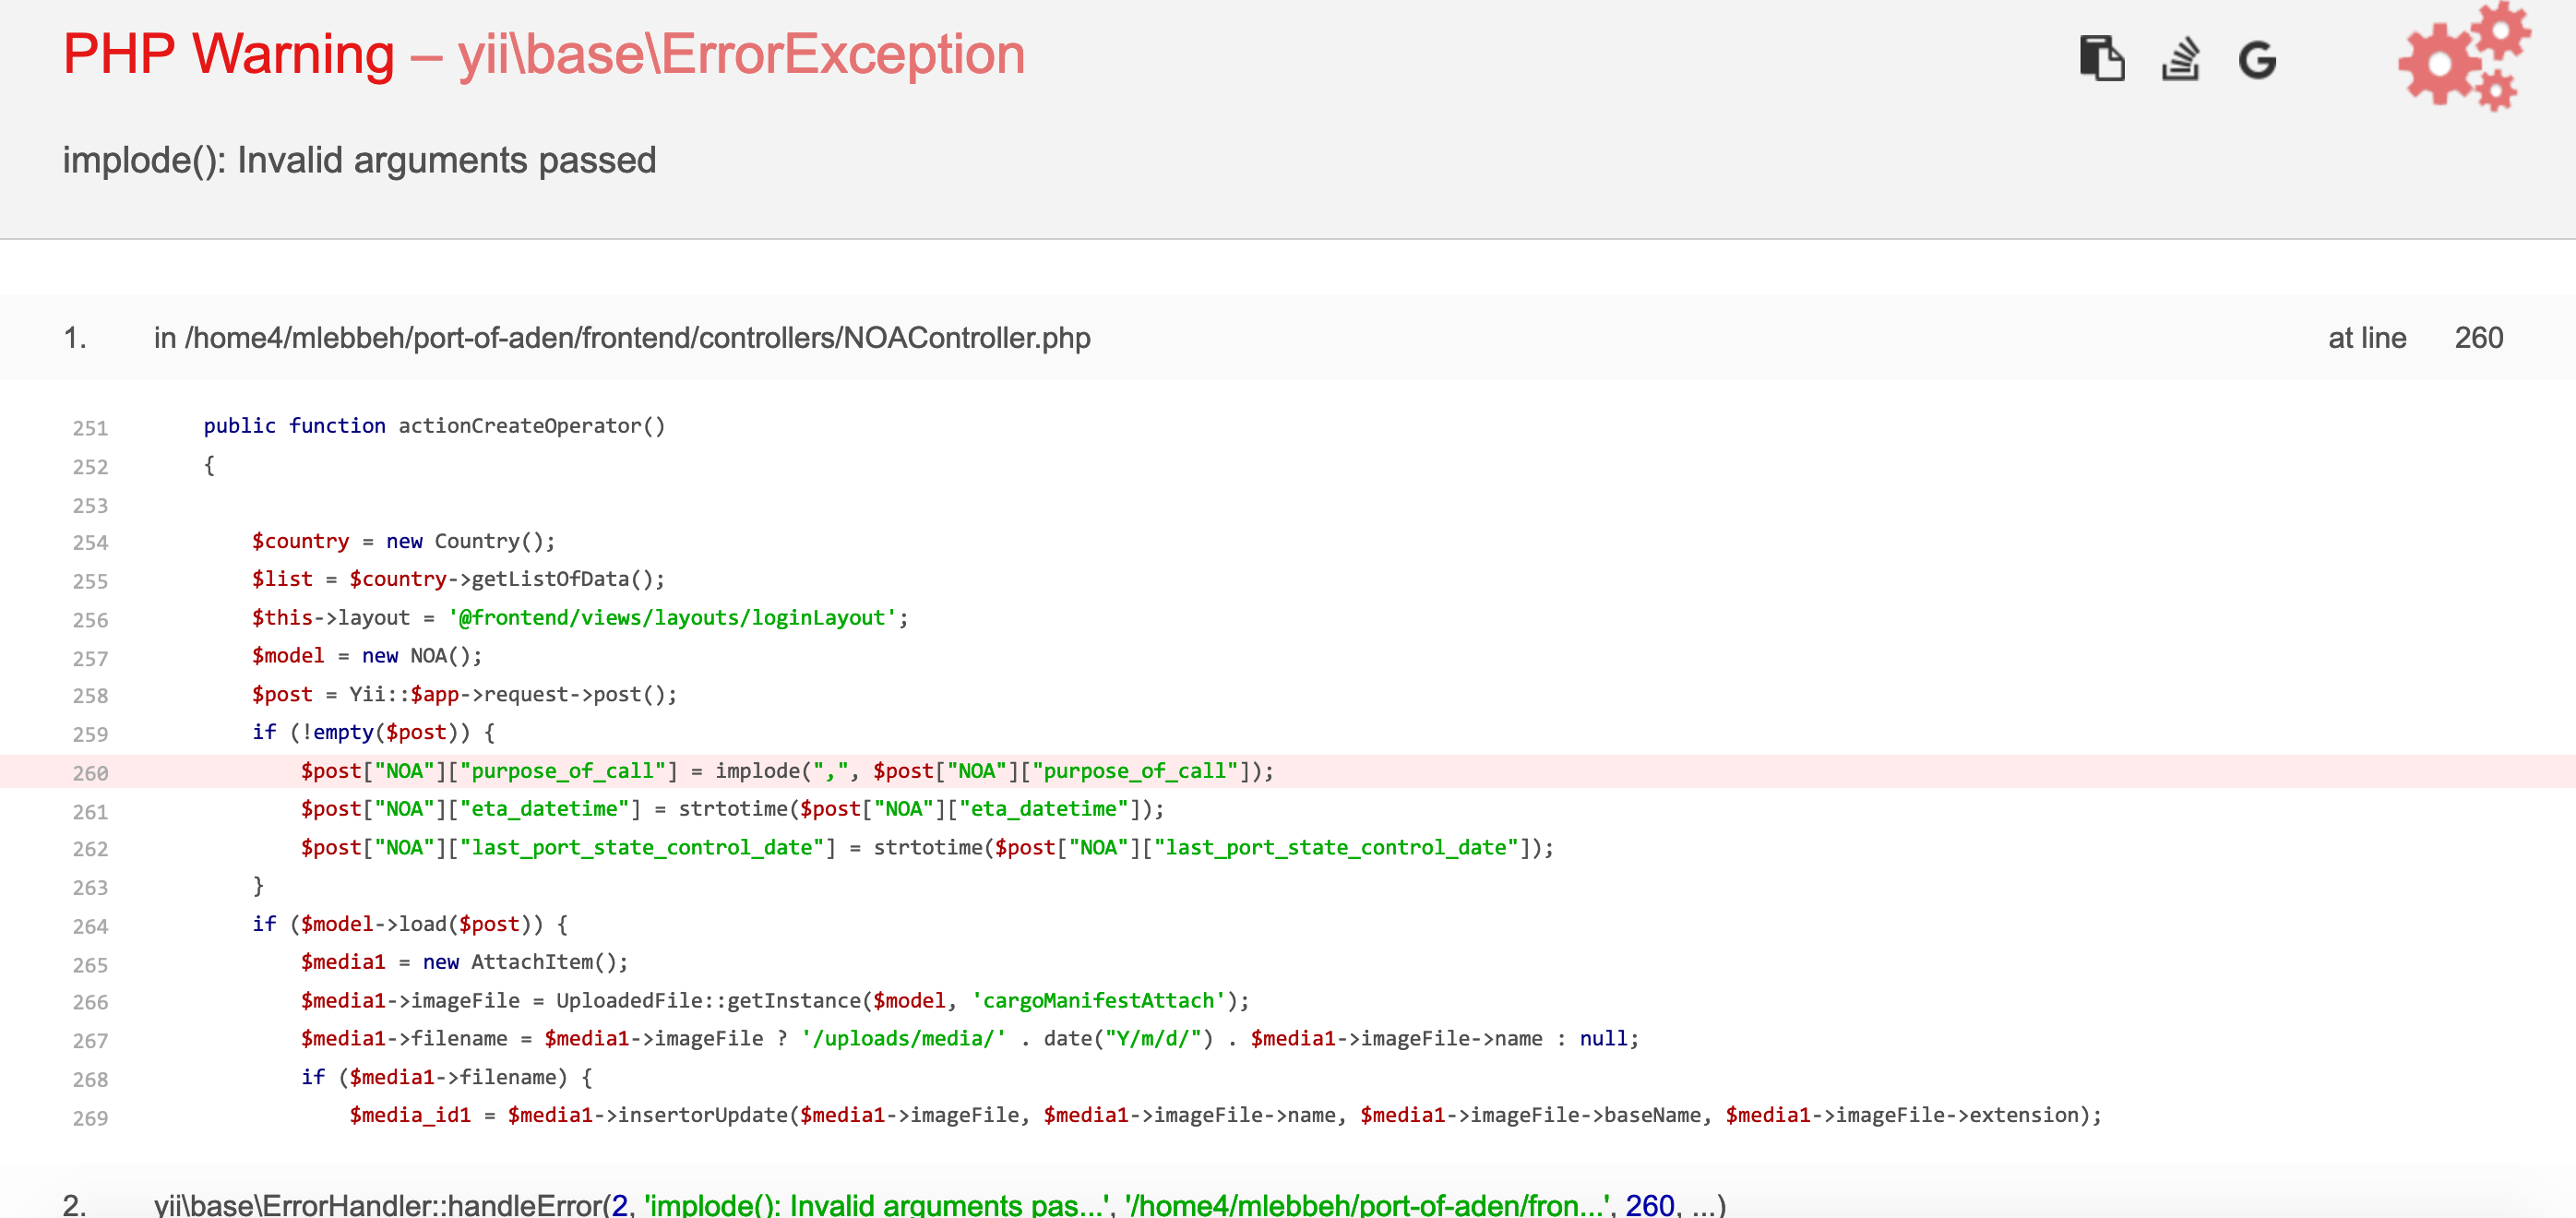This screenshot has height=1218, width=2576.
Task: Click the Yii gears logo
Action: [2464, 56]
